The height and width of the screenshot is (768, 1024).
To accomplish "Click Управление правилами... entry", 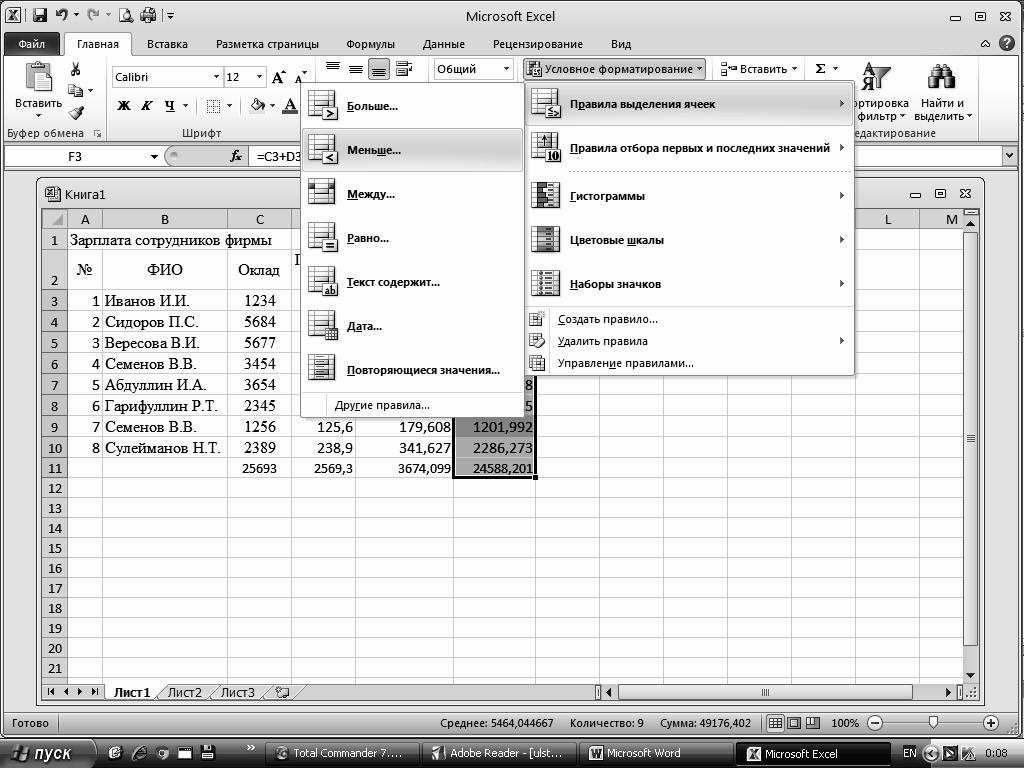I will (690, 363).
